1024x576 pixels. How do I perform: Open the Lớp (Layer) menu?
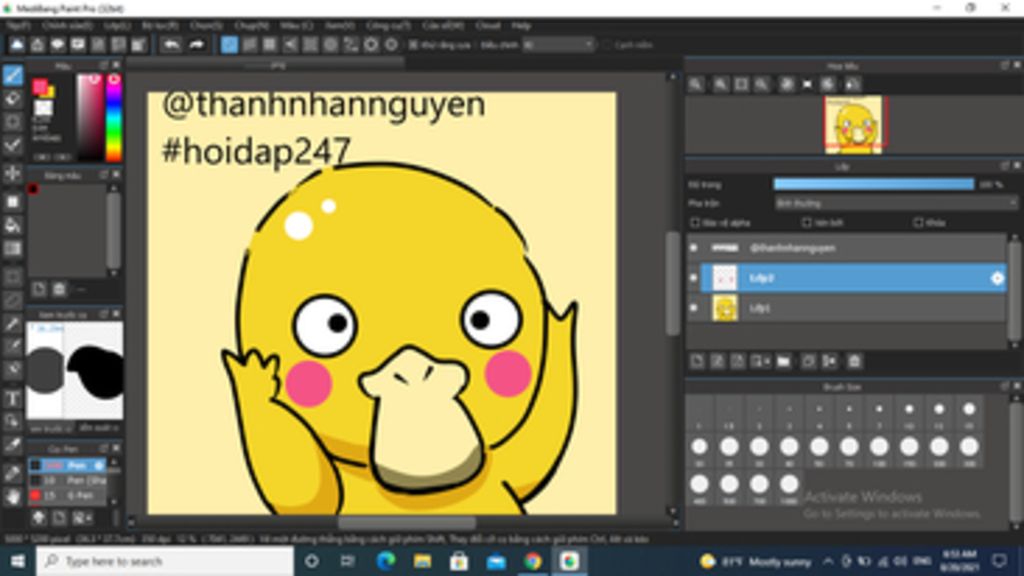pyautogui.click(x=117, y=25)
